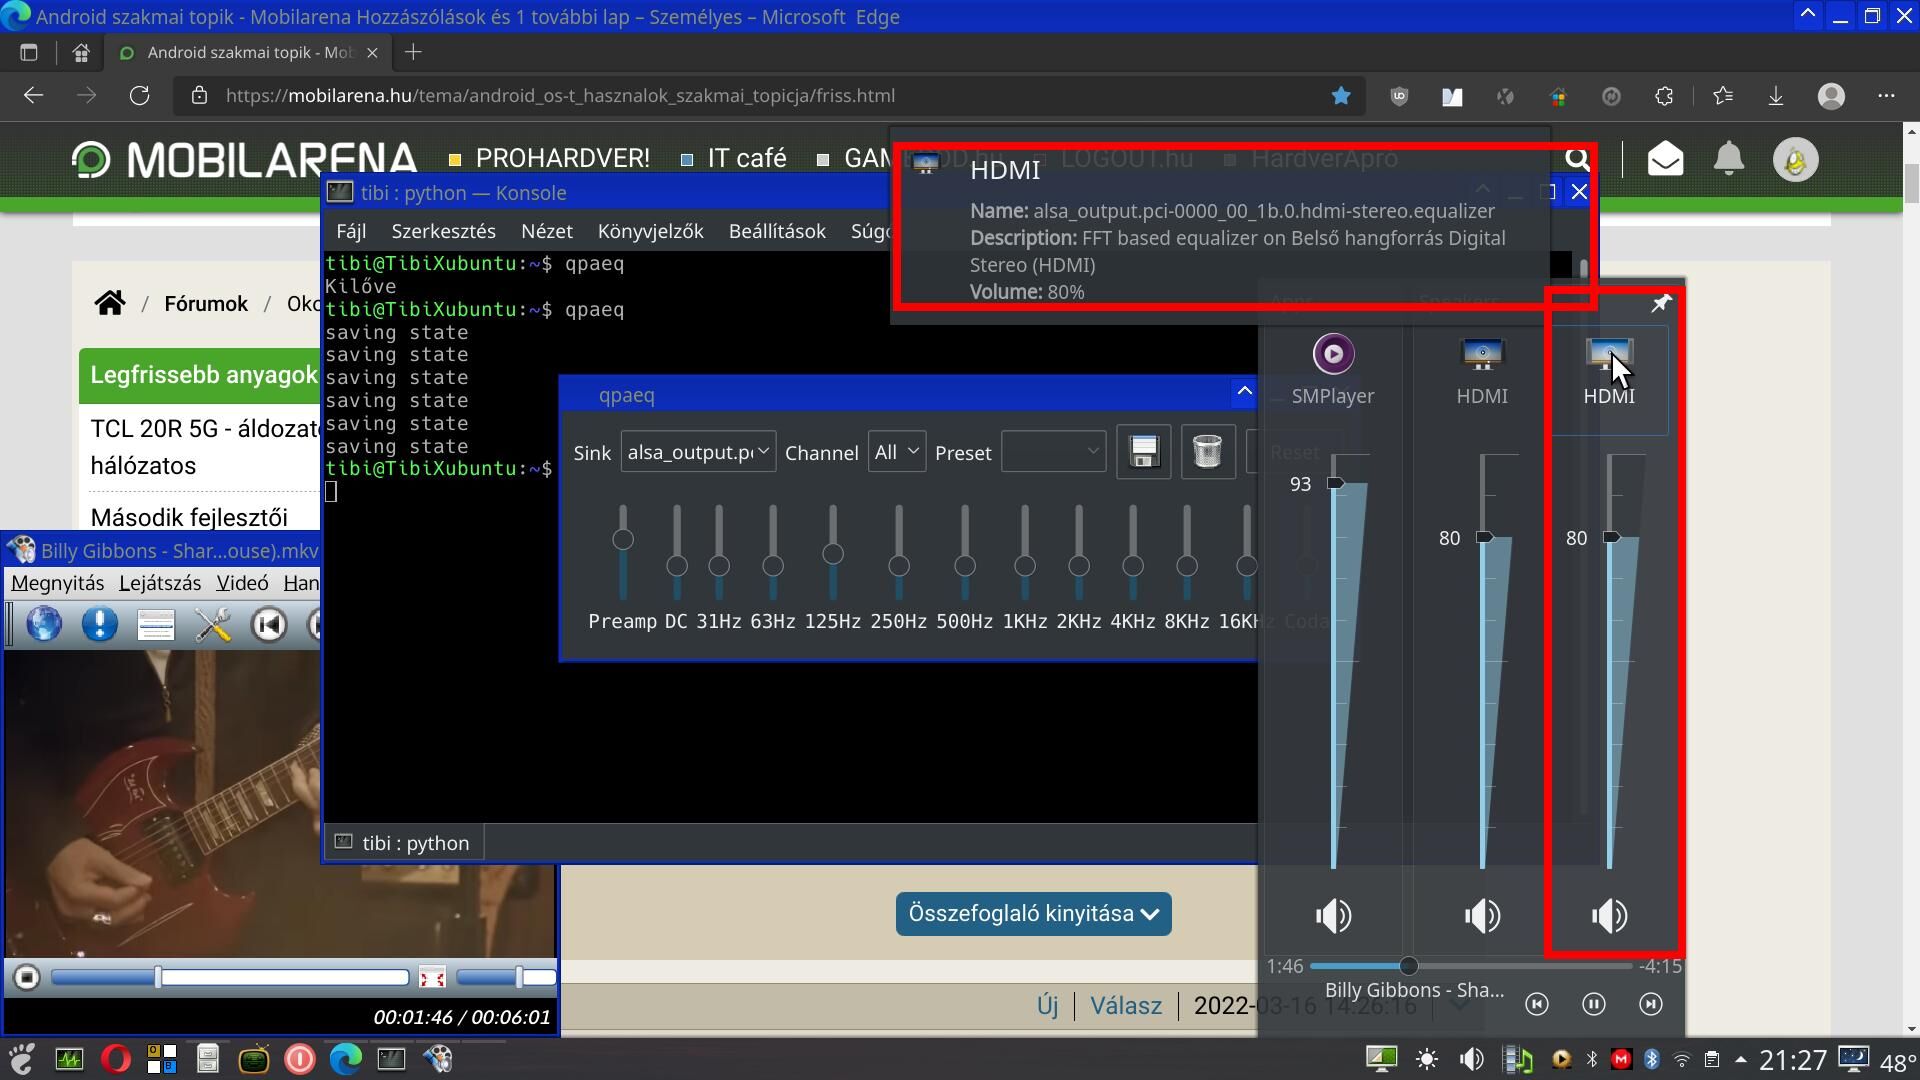Open the Edge downloads icon

click(1776, 96)
